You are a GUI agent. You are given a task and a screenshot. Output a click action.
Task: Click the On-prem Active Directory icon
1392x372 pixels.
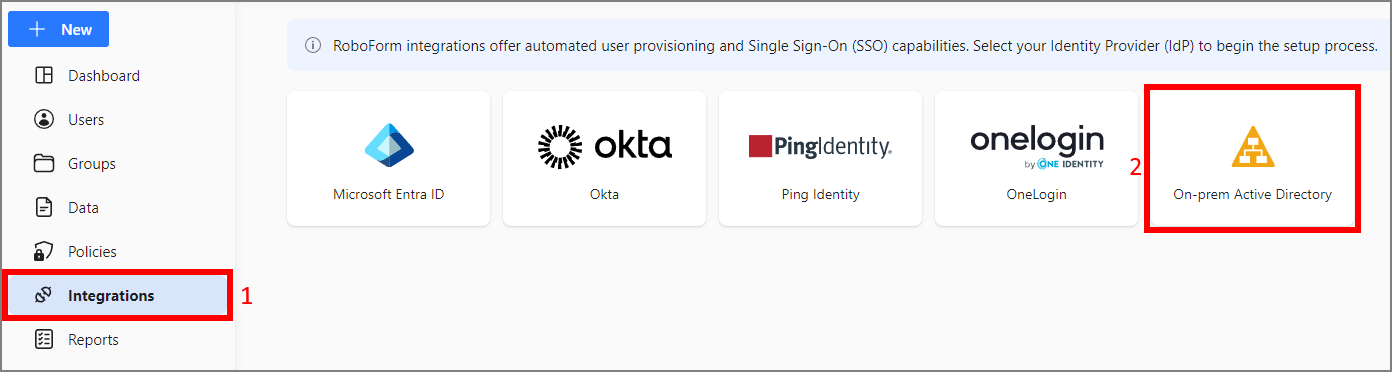(1252, 146)
